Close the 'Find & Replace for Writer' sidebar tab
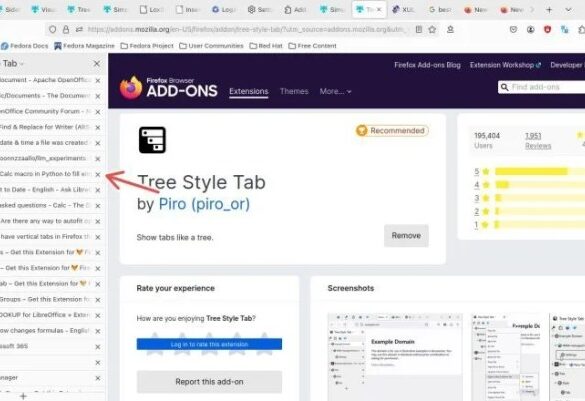 tap(98, 128)
